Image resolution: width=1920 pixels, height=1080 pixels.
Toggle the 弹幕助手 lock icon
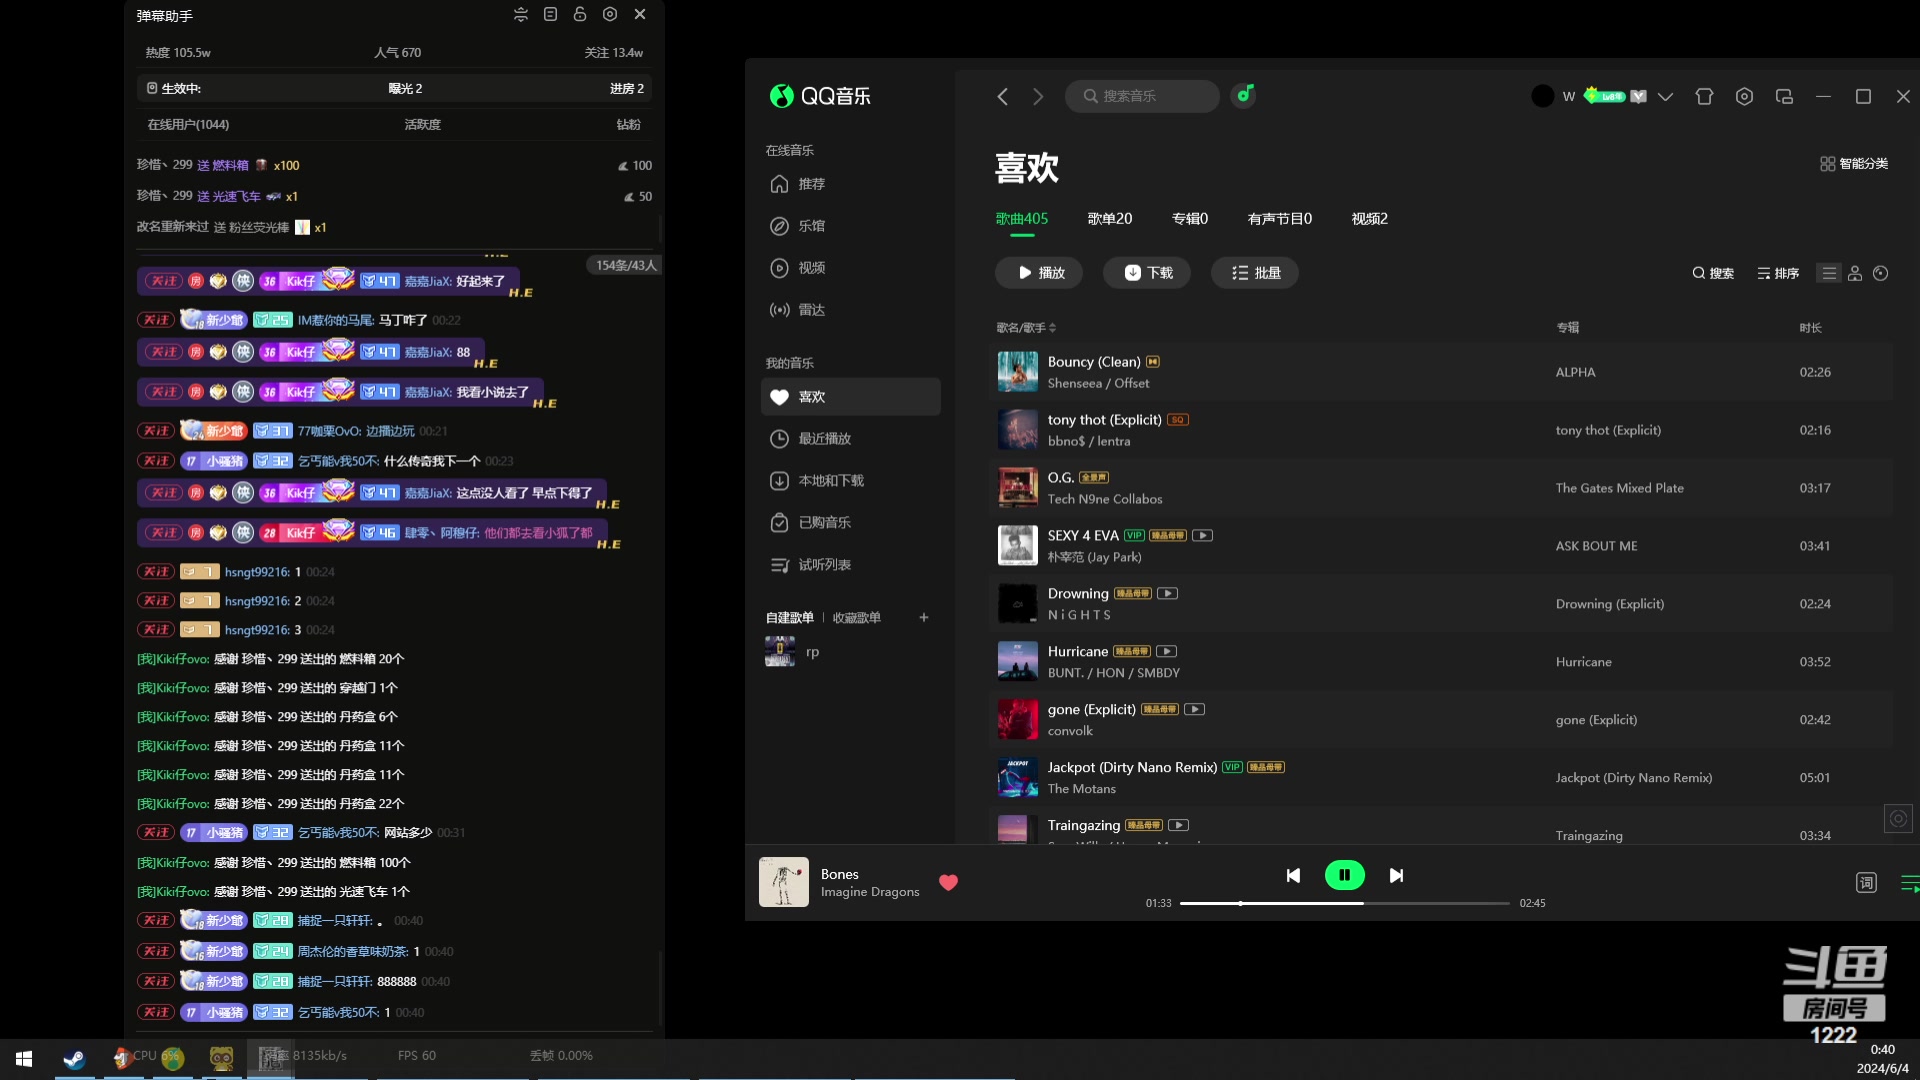click(580, 15)
